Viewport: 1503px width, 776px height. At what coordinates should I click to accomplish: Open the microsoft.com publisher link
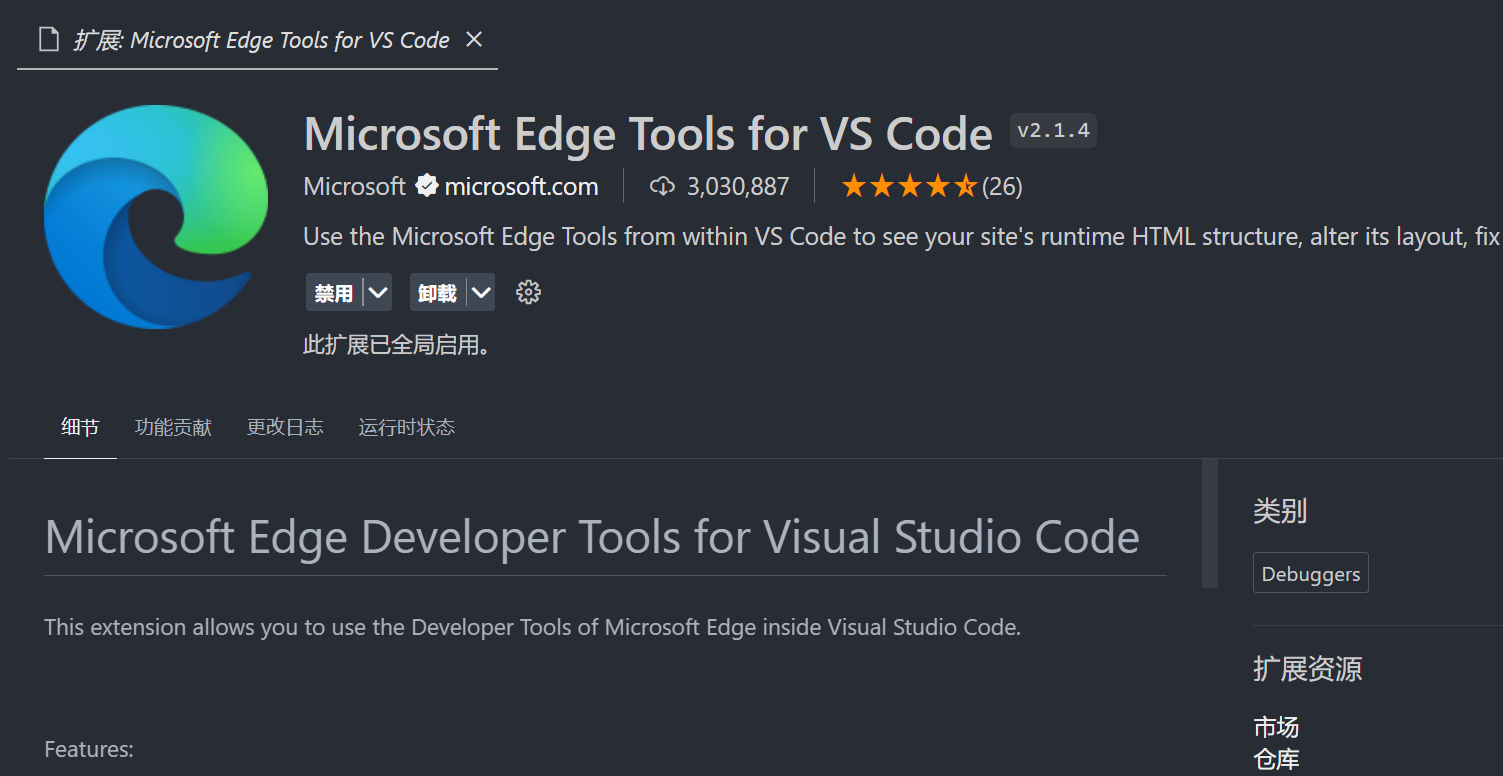coord(521,186)
